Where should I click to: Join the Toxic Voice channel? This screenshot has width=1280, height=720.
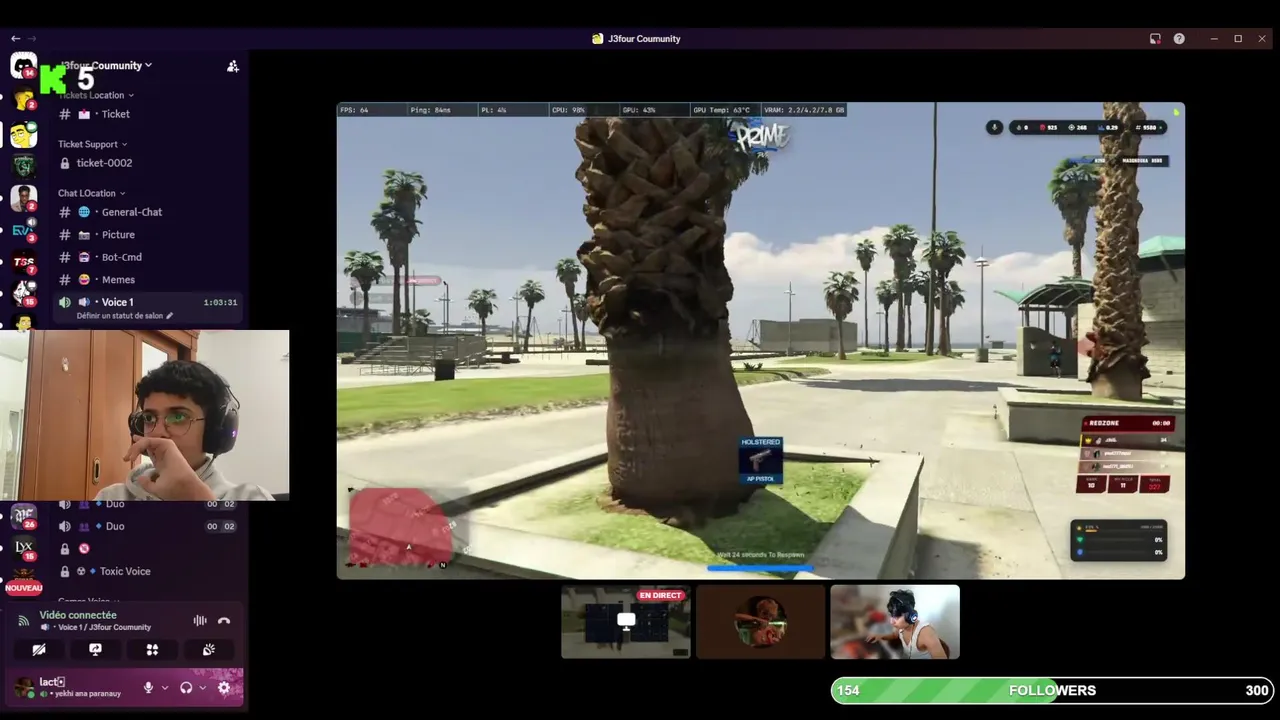(x=148, y=571)
